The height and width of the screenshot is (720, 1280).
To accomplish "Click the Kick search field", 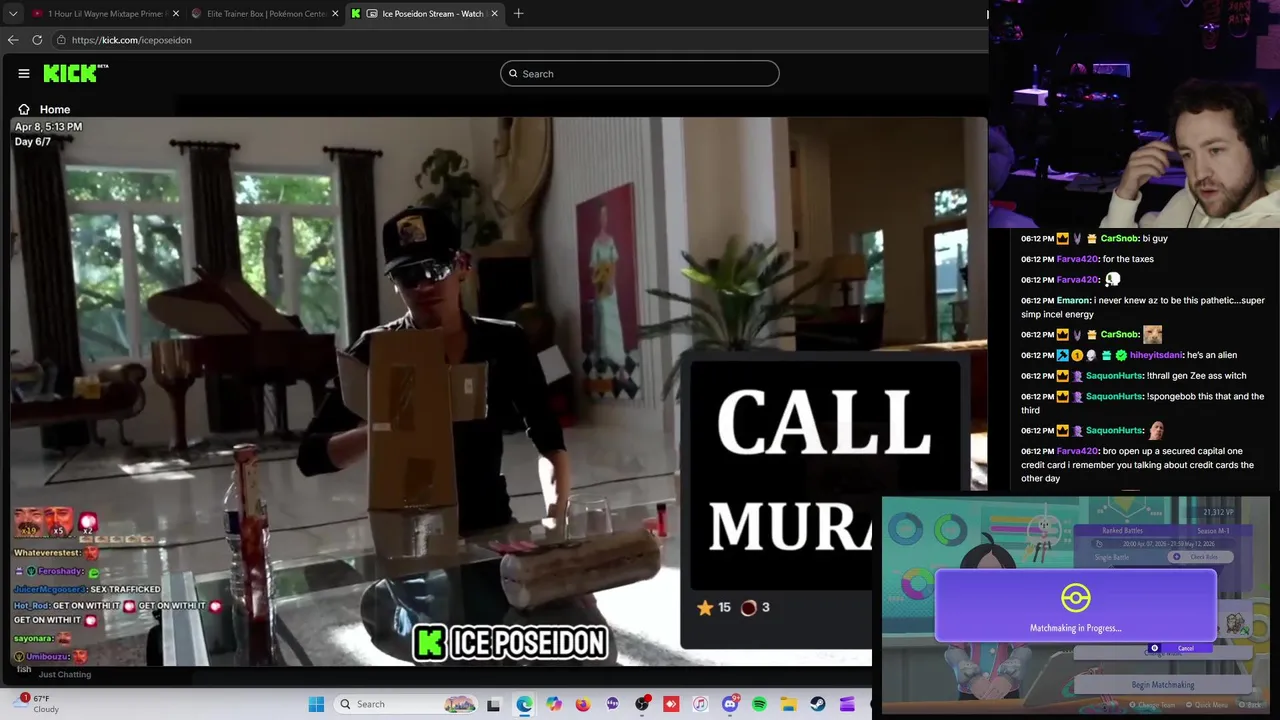I will (x=640, y=73).
